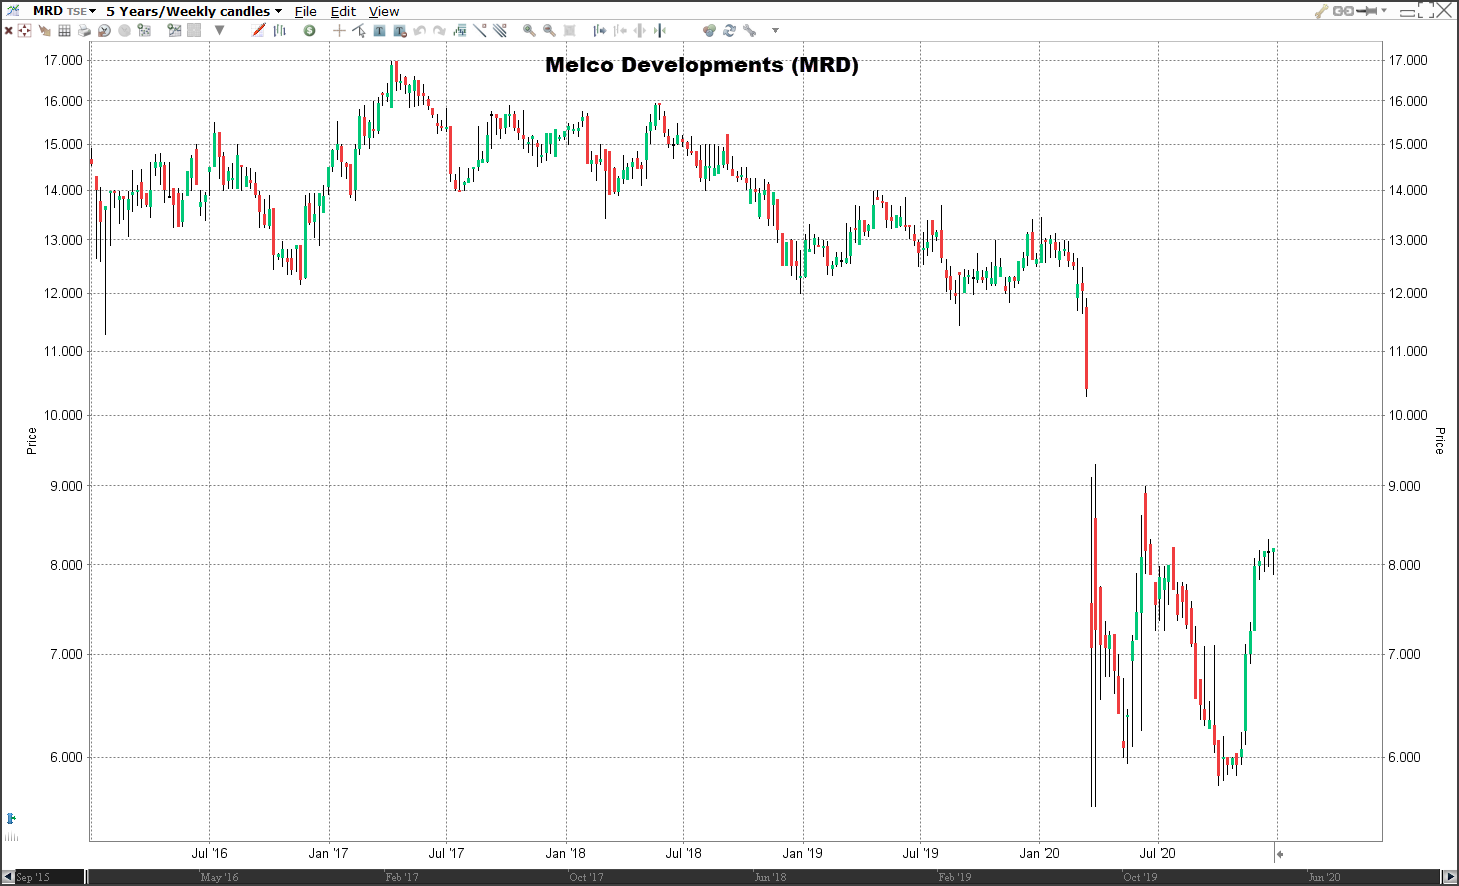
Task: Select the parallel channel lines tool
Action: point(500,30)
